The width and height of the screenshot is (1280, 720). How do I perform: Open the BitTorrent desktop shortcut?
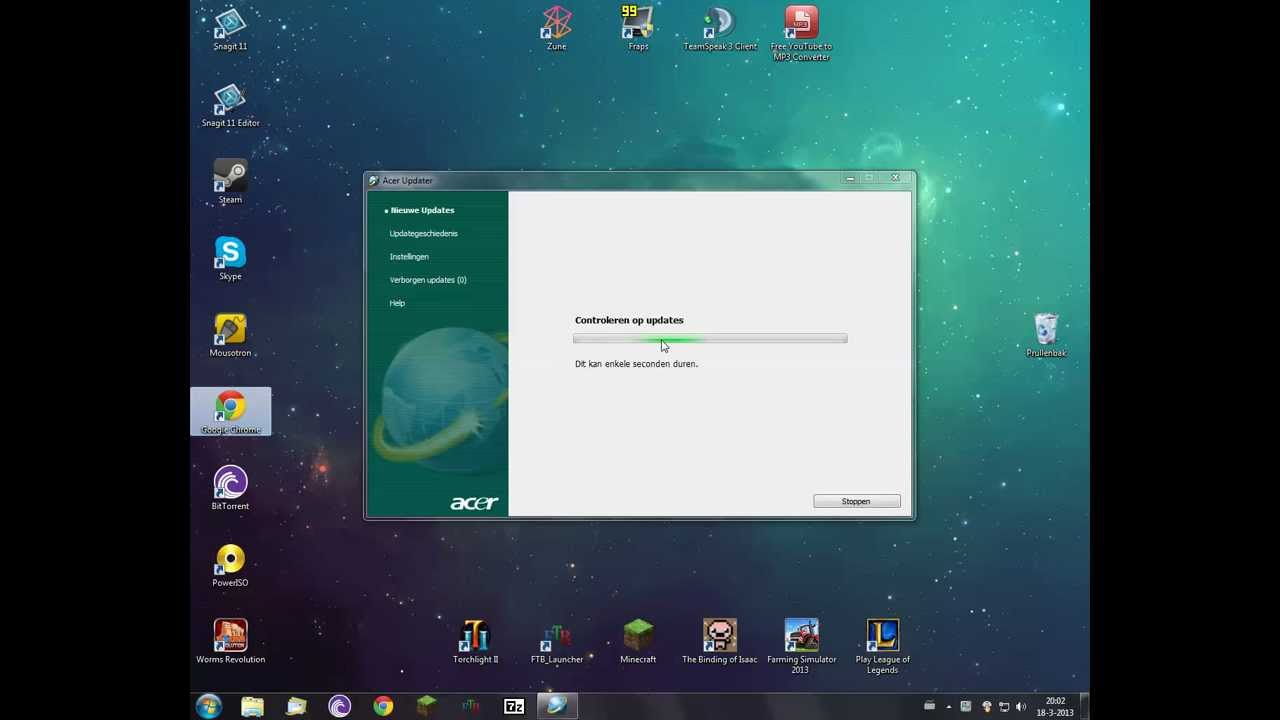pyautogui.click(x=230, y=489)
